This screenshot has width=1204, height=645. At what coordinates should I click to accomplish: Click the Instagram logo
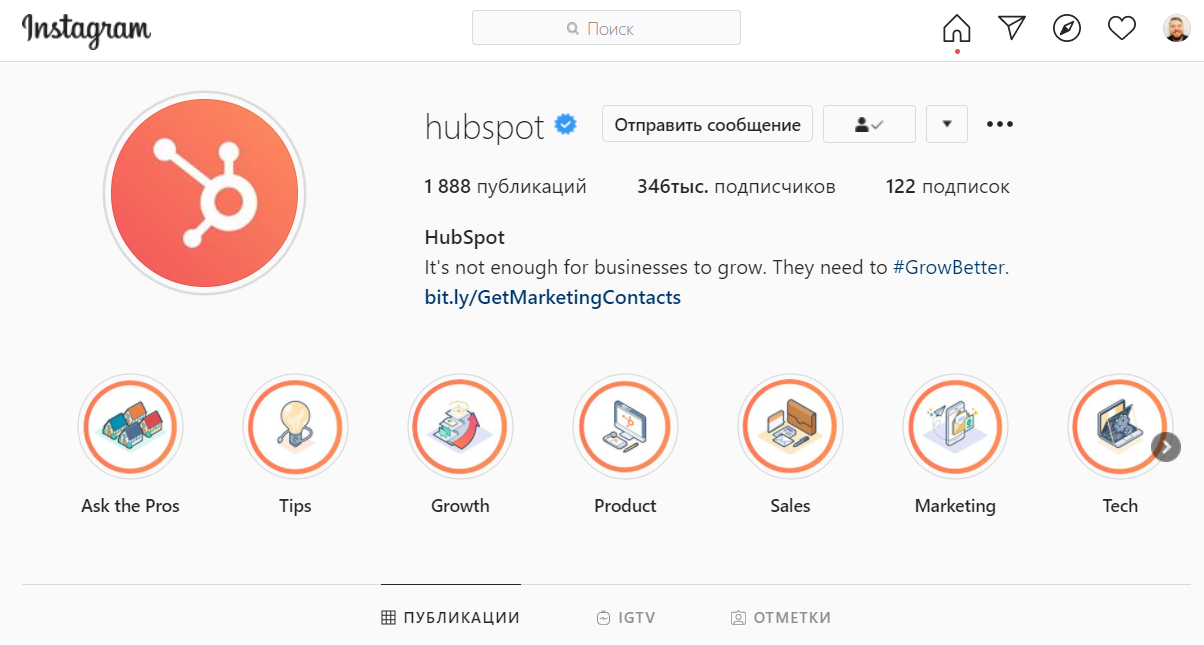[x=86, y=29]
